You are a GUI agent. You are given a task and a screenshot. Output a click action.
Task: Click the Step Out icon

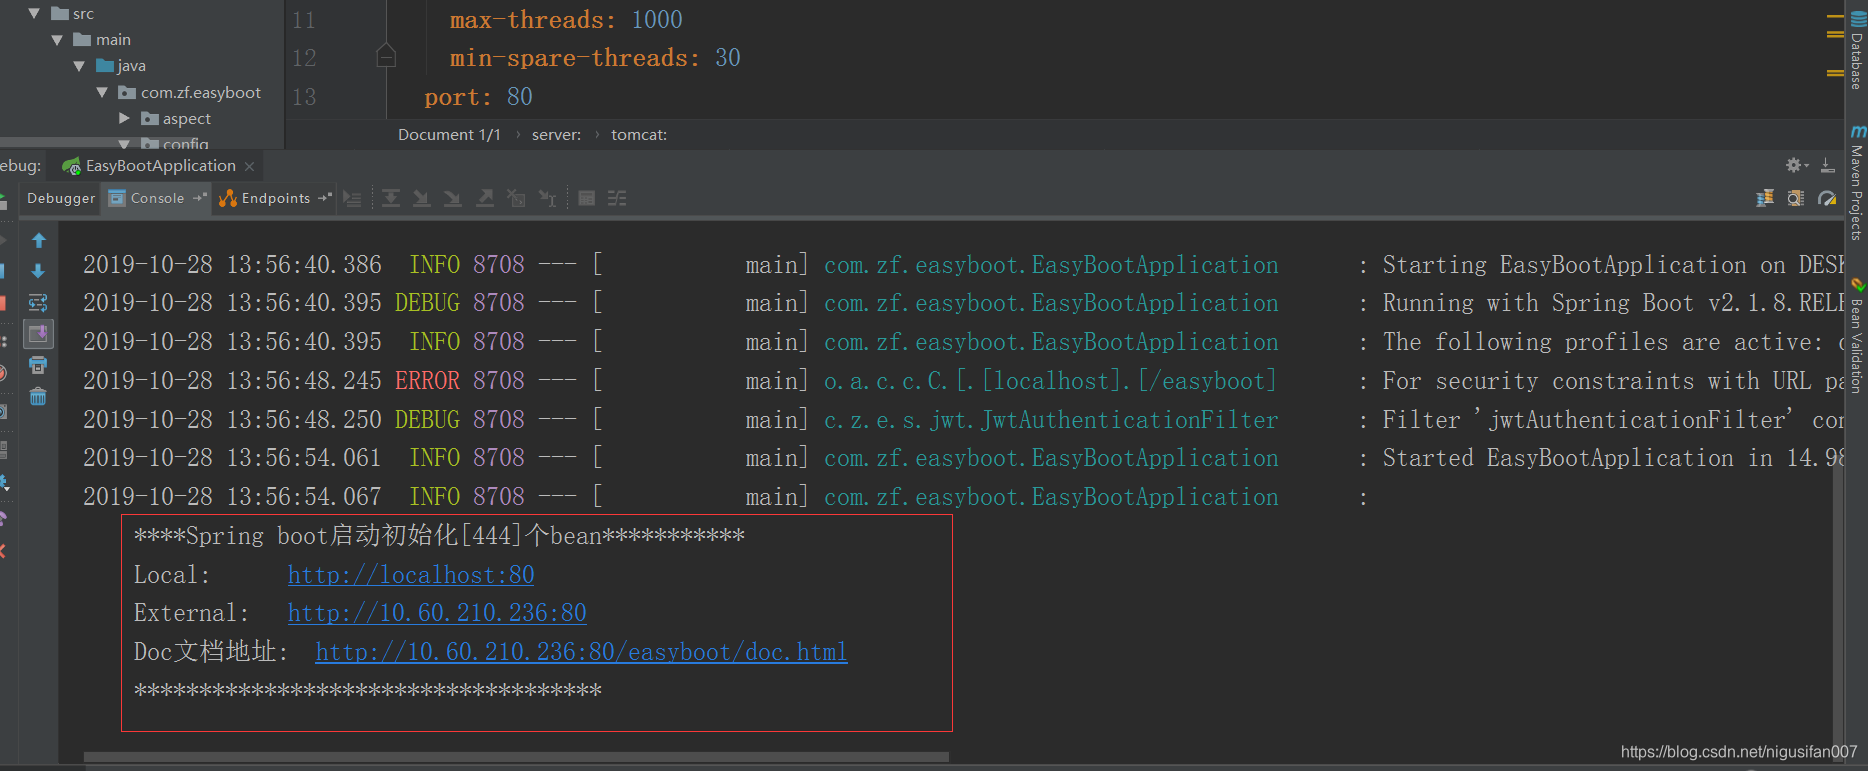click(x=485, y=198)
